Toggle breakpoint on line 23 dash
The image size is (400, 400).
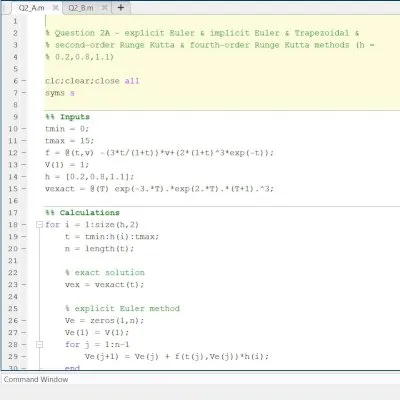[24, 285]
